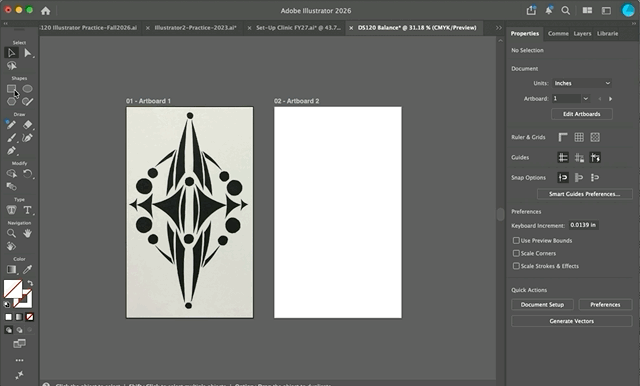The image size is (640, 386).
Task: Open Smart Guides Preferences button
Action: [584, 194]
